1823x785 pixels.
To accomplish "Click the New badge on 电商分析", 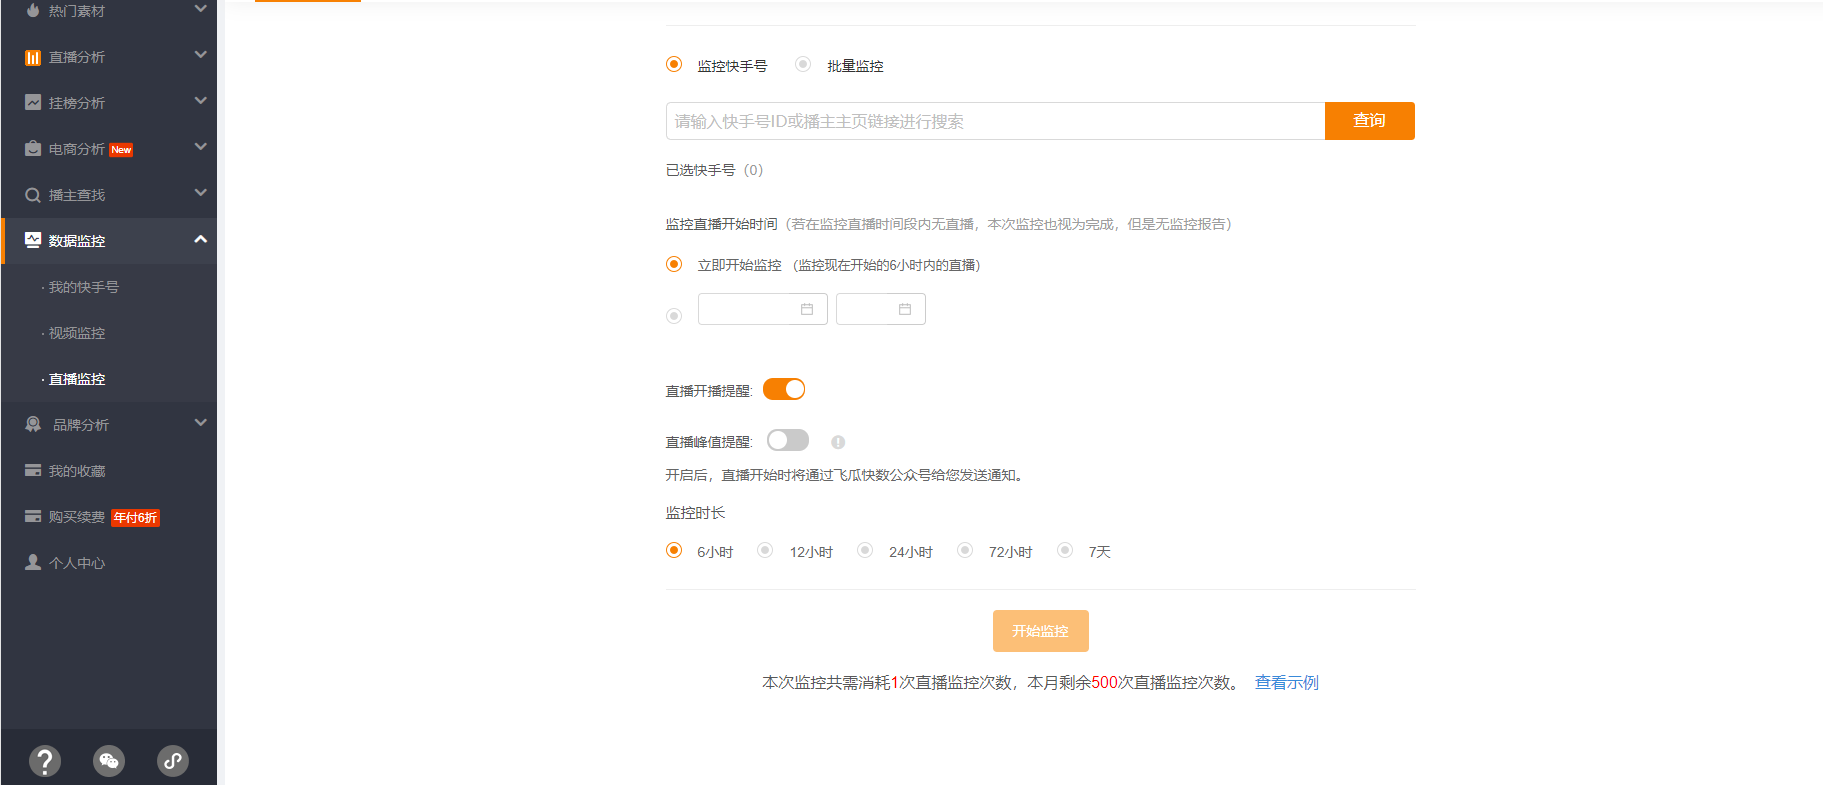I will (121, 150).
